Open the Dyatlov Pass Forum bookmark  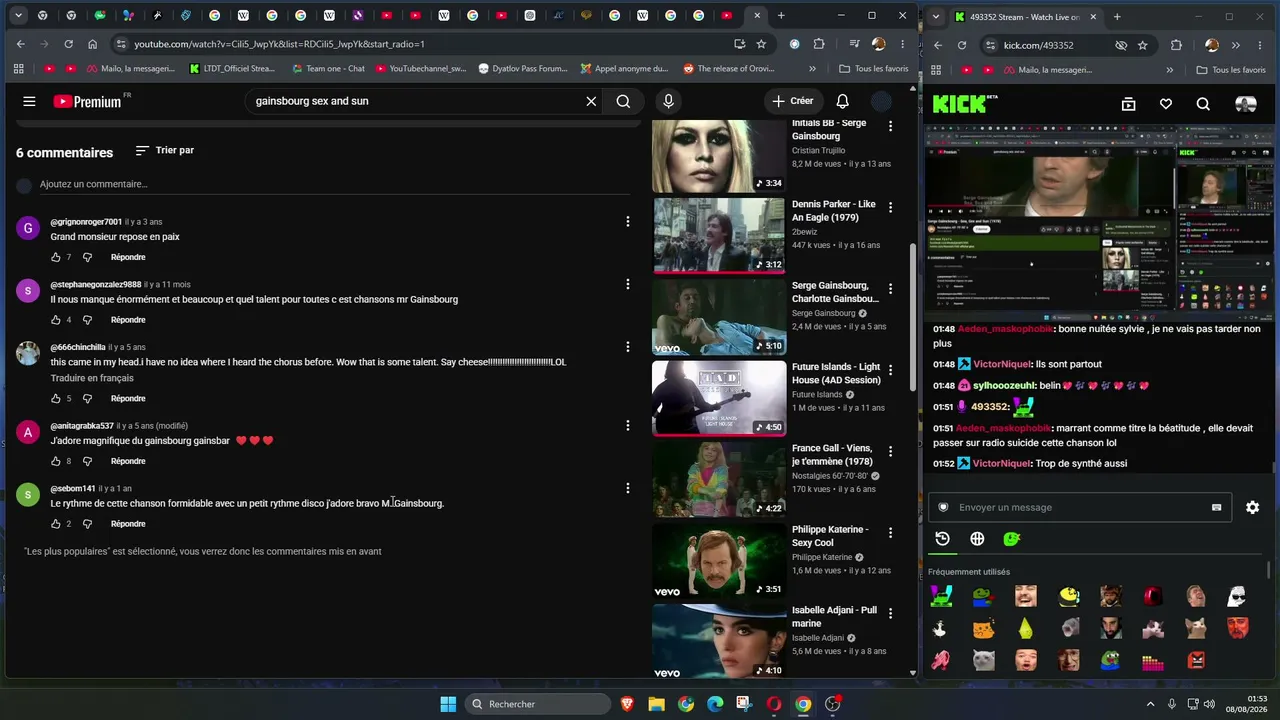click(x=523, y=69)
